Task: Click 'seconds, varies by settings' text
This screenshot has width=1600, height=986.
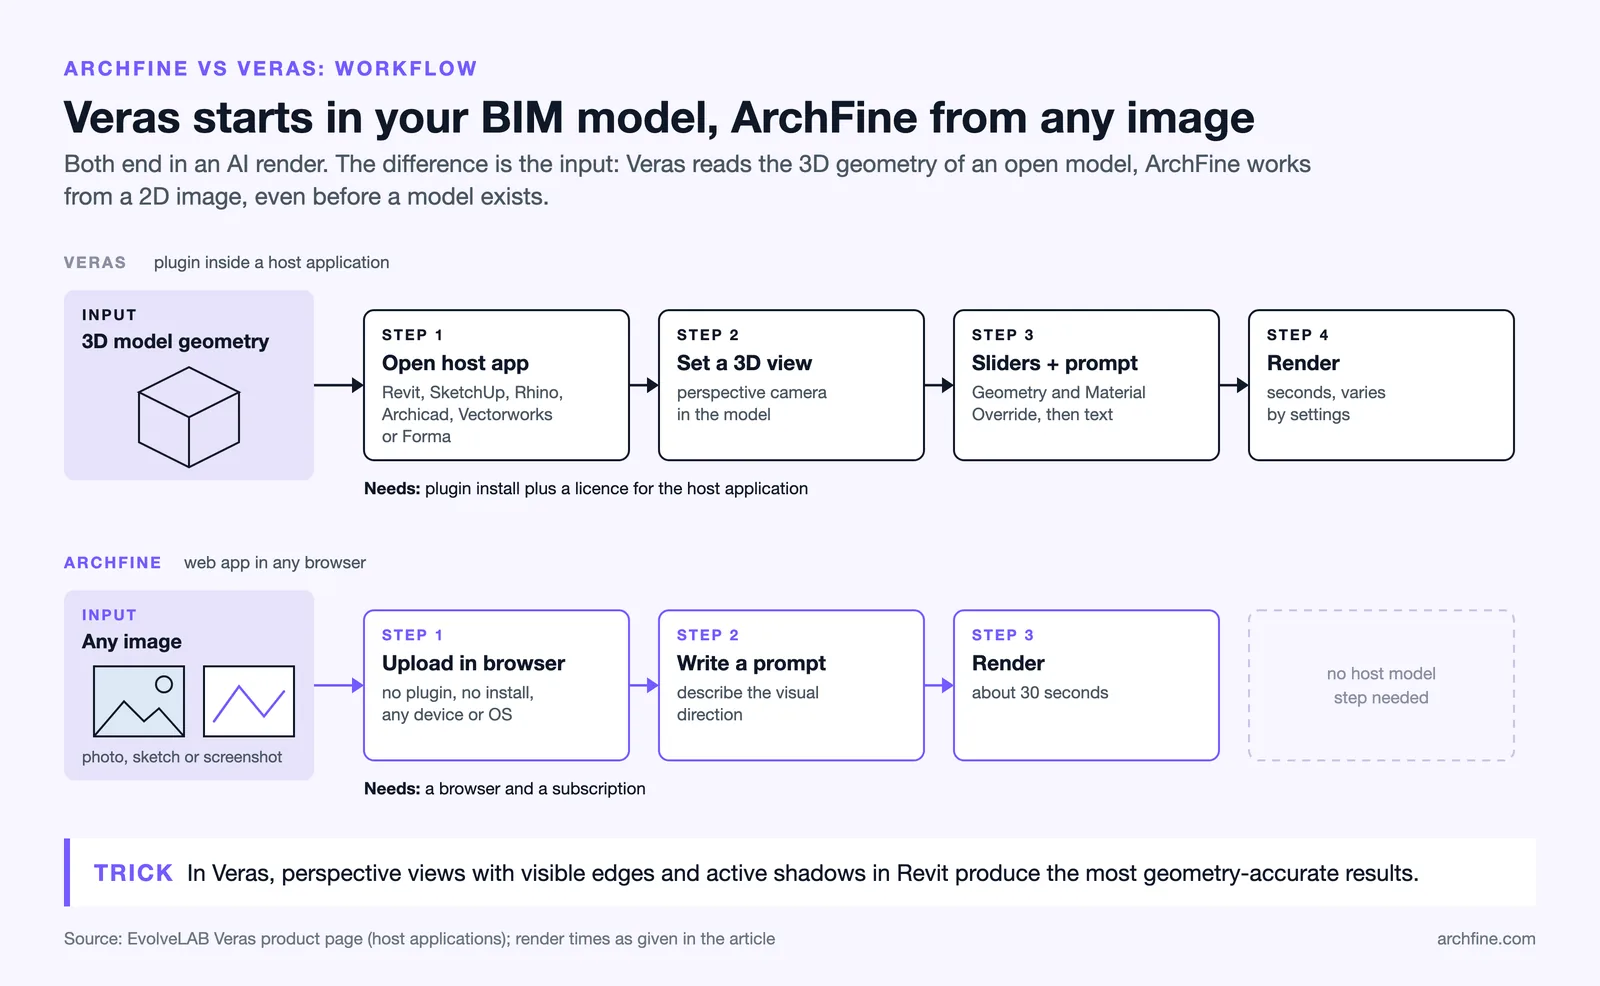Action: [x=1326, y=404]
